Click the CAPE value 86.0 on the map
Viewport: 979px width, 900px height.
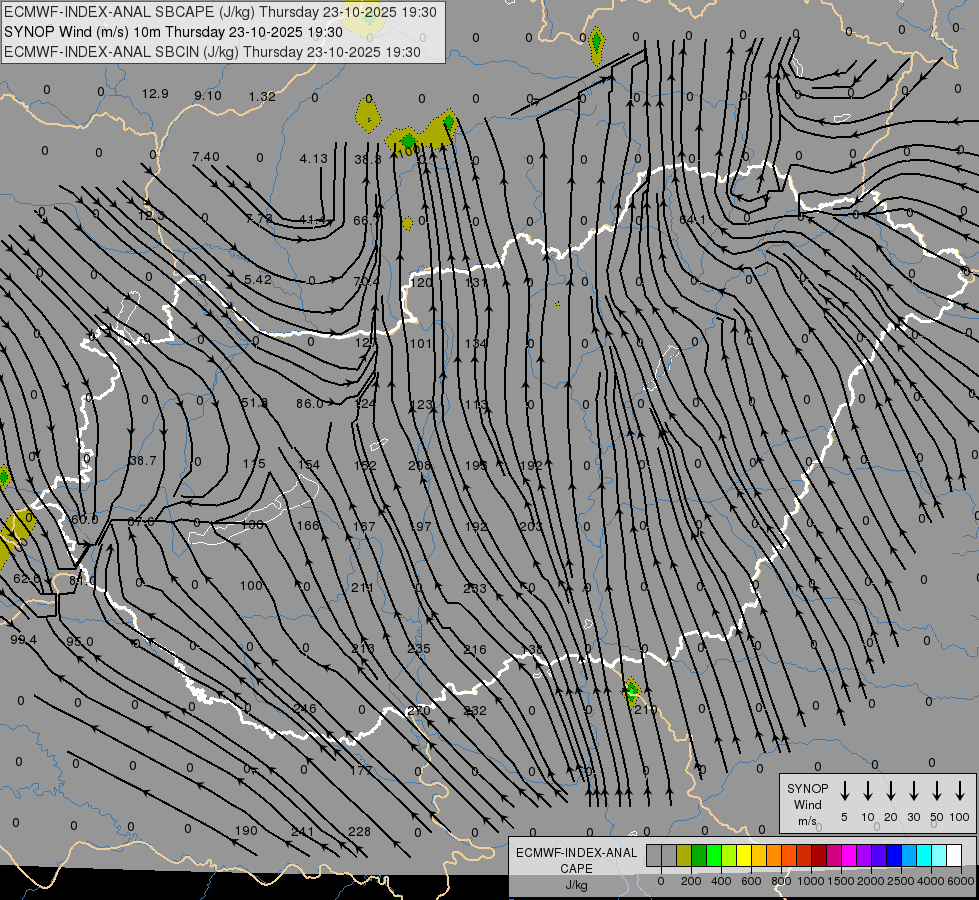point(310,403)
